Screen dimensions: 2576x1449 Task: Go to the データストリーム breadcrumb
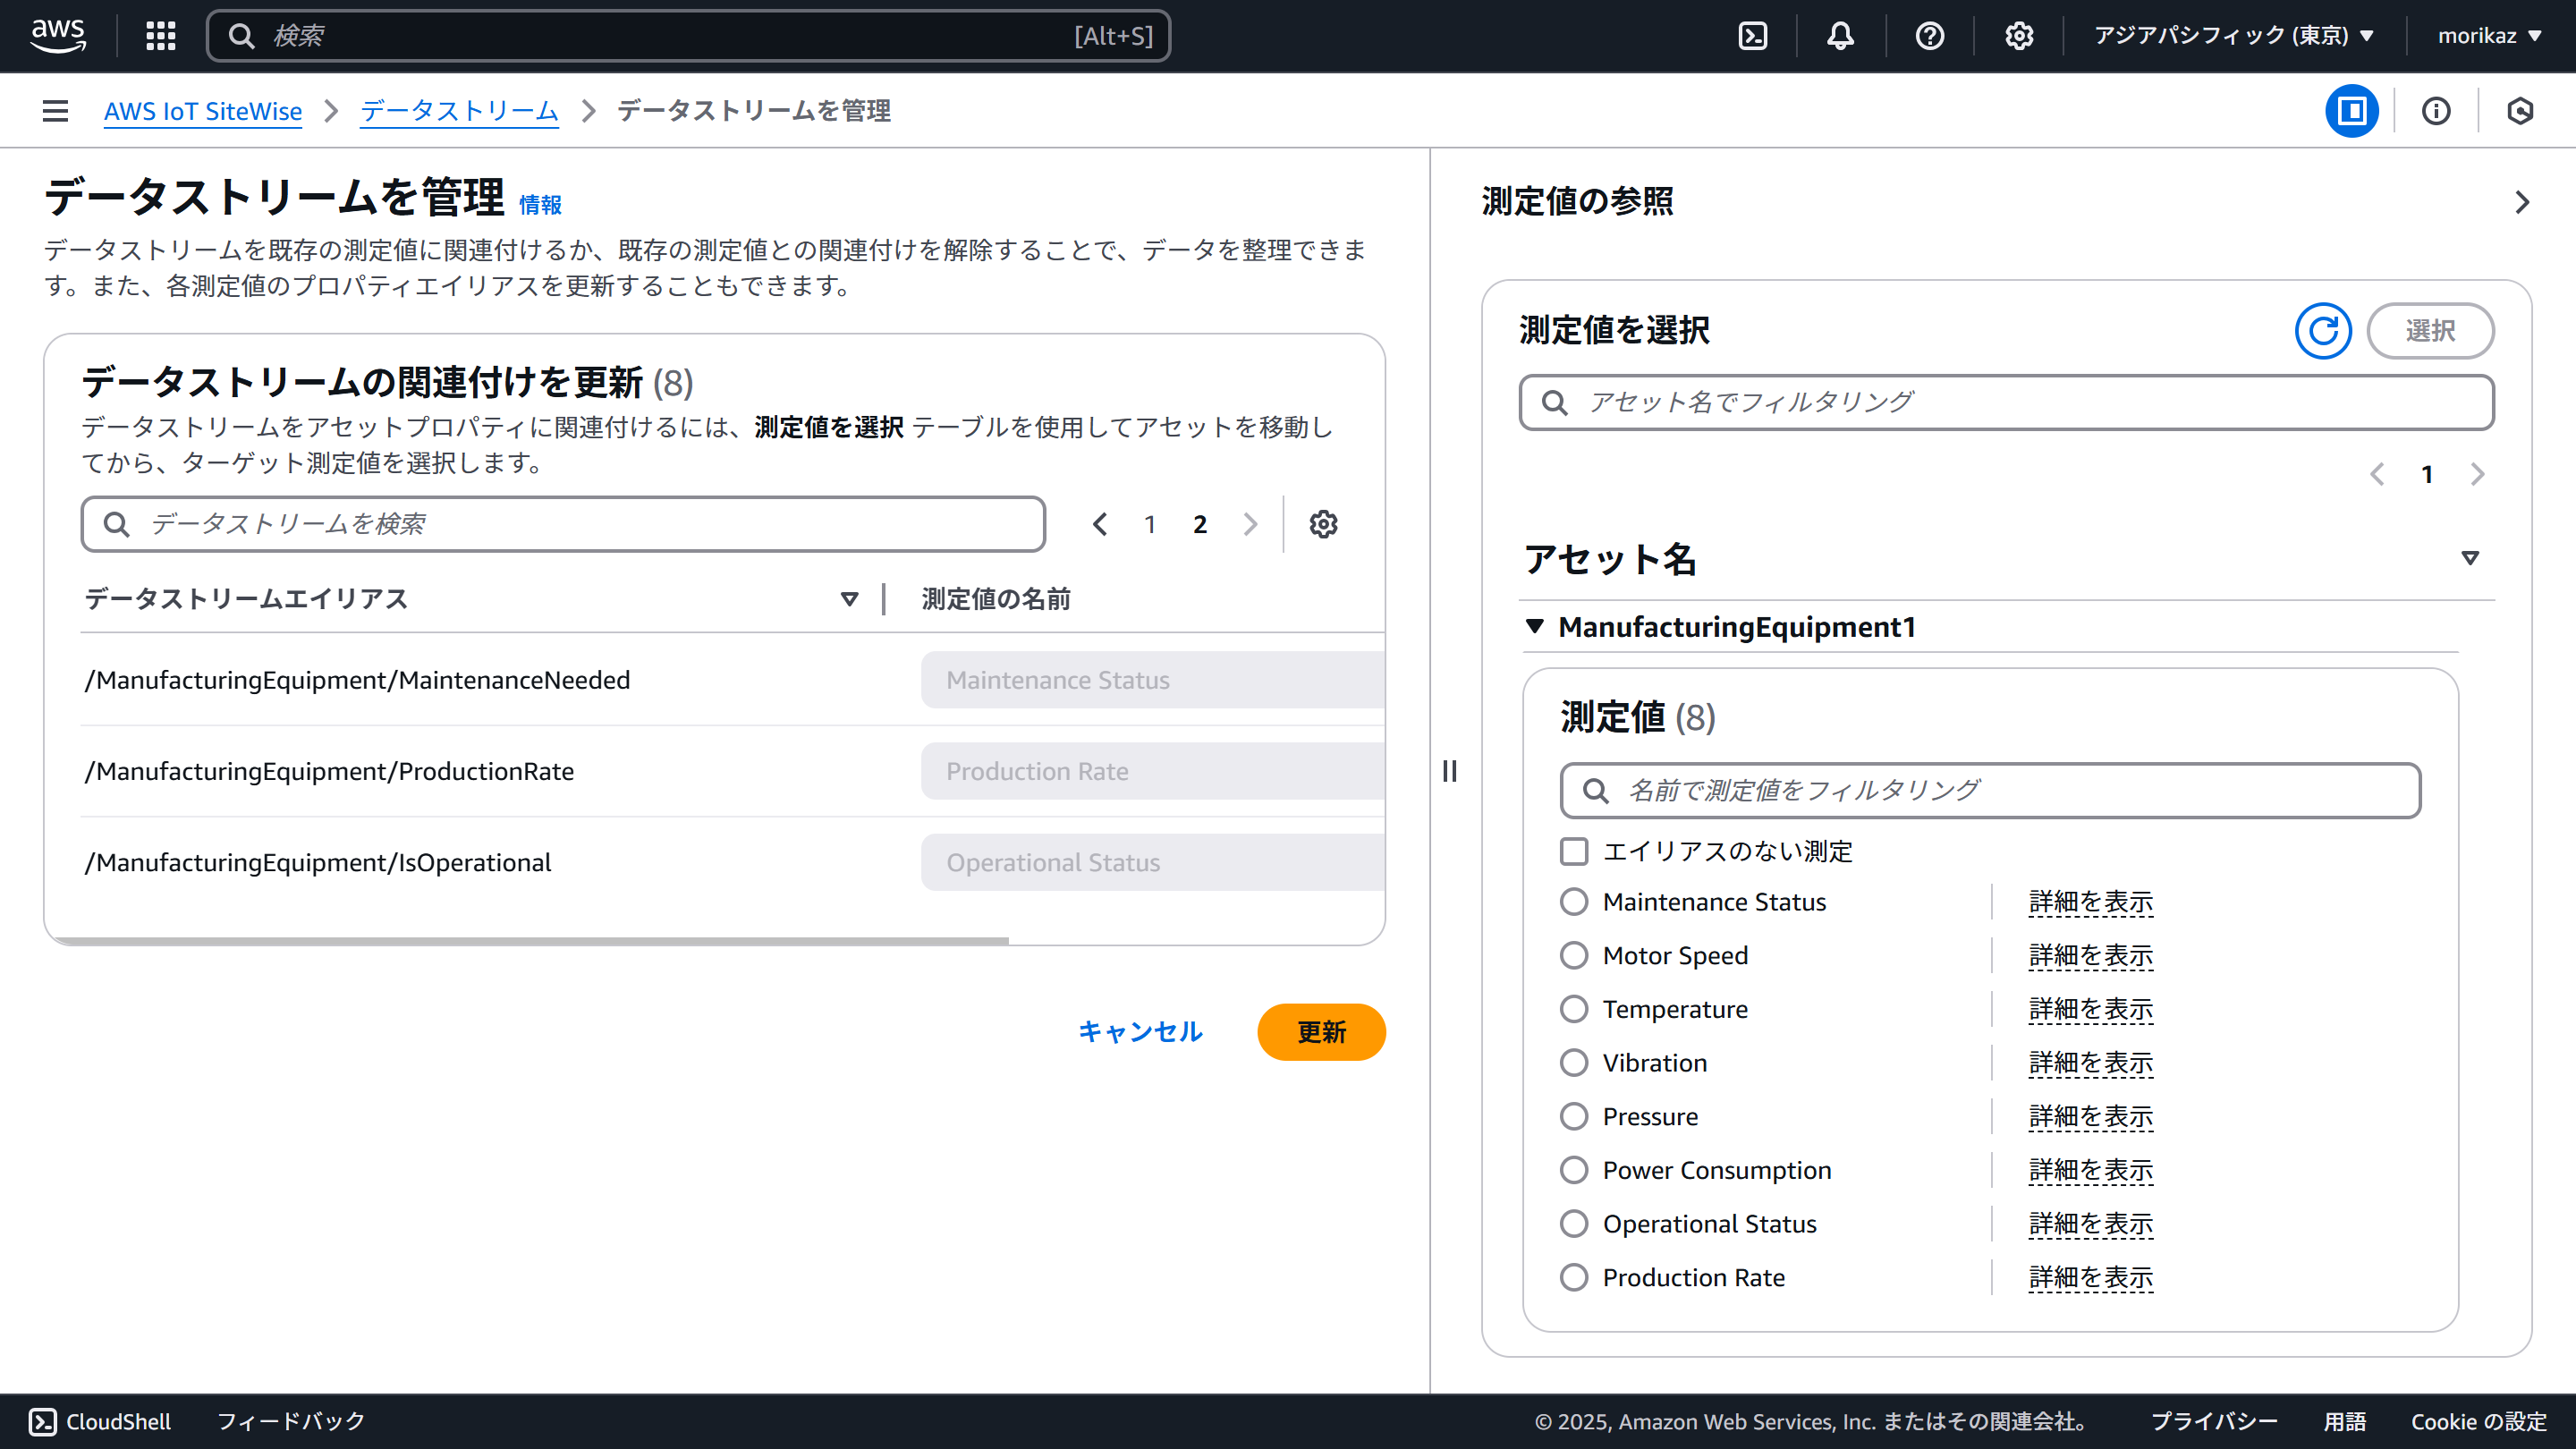(459, 111)
